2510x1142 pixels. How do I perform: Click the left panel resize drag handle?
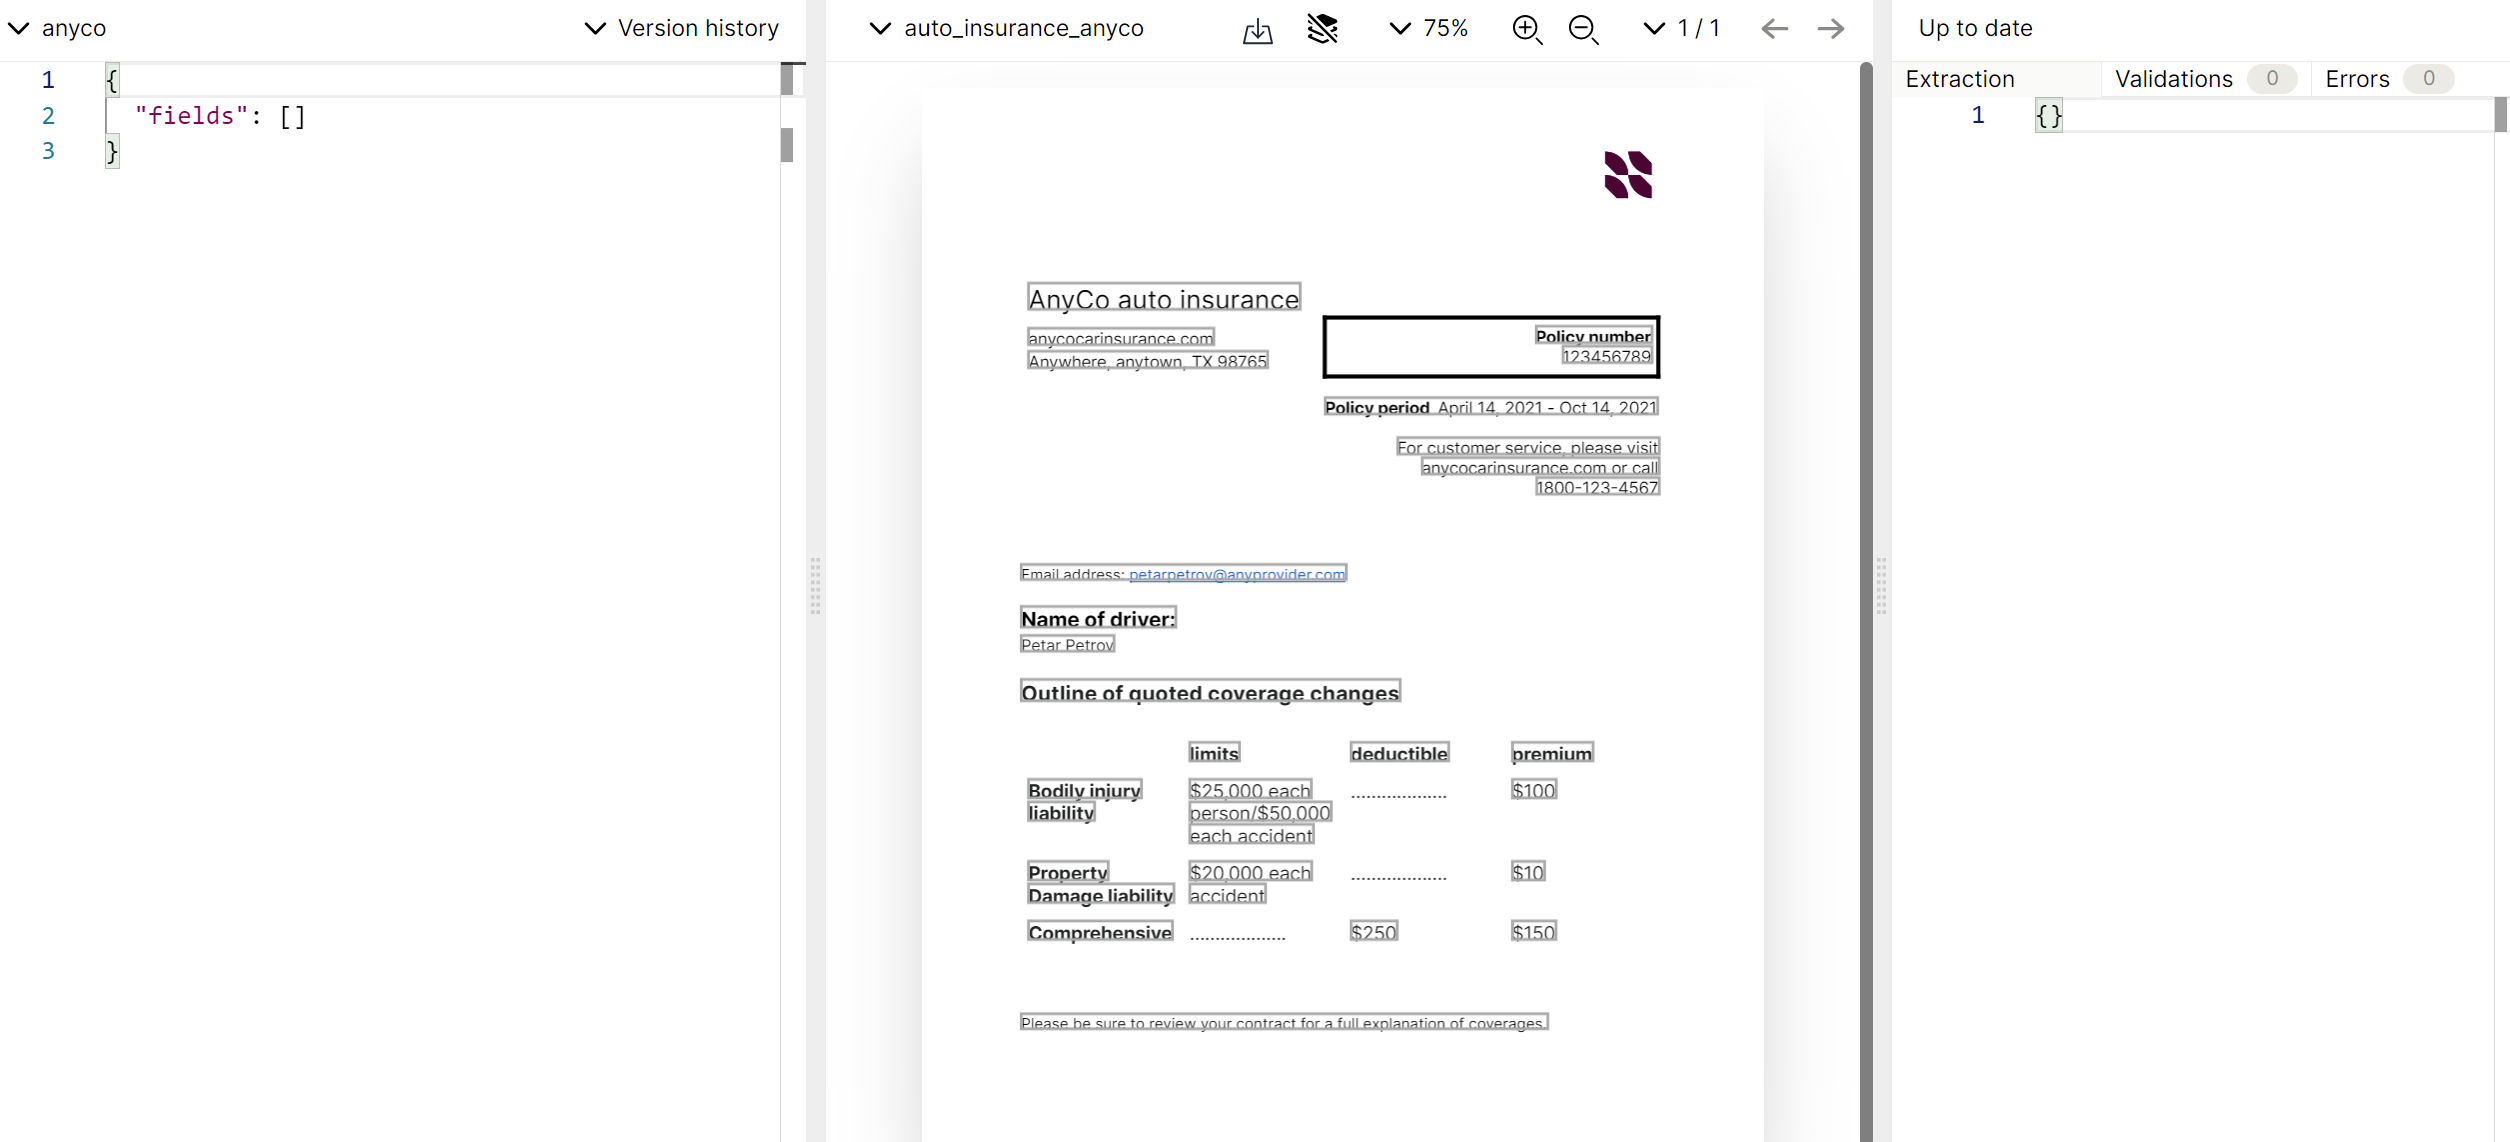[x=815, y=586]
